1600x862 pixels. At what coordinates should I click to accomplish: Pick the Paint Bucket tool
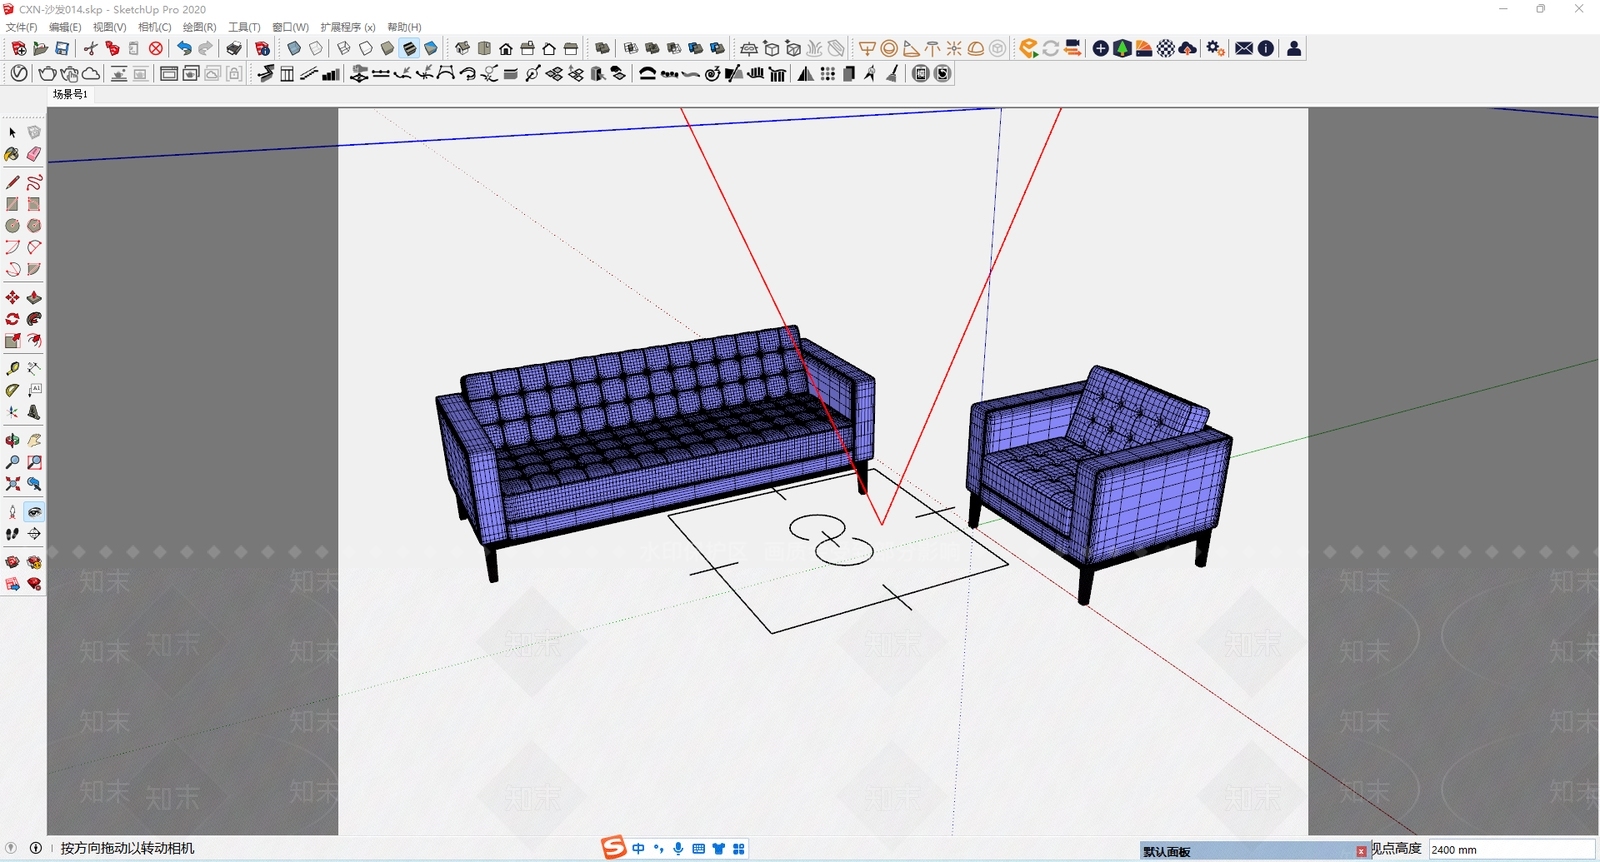12,154
